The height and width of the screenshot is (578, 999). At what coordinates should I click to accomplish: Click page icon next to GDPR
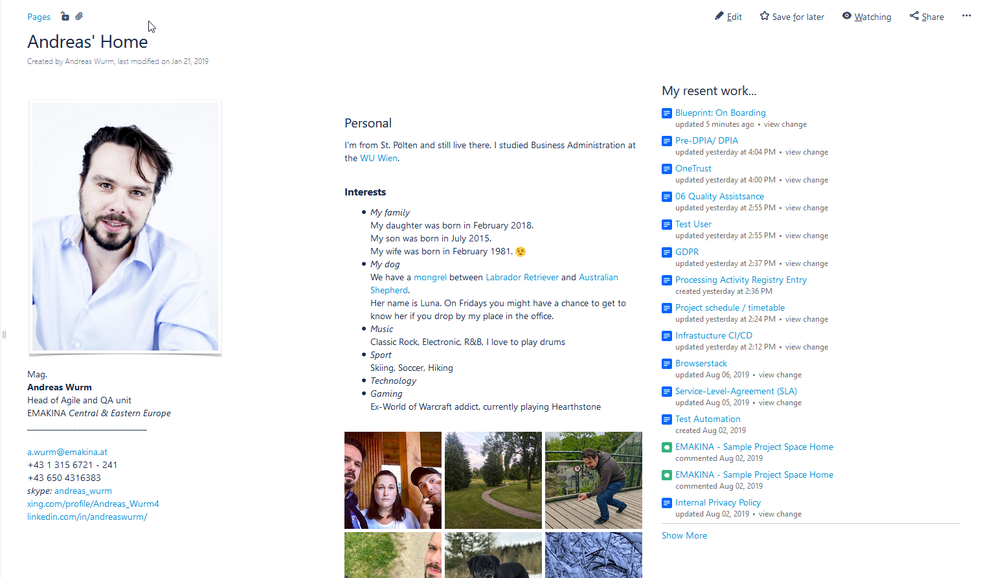click(666, 252)
